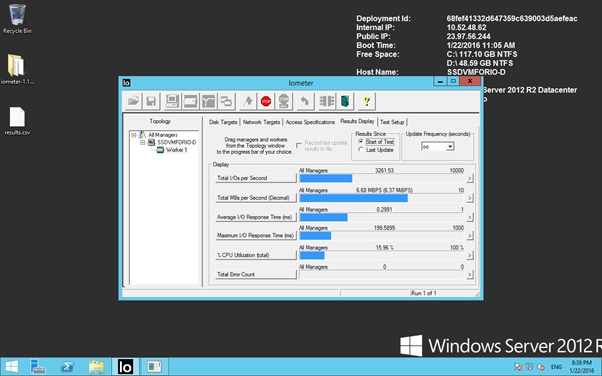Image resolution: width=602 pixels, height=376 pixels.
Task: Abort all tests with the gray stop icon
Action: (284, 101)
